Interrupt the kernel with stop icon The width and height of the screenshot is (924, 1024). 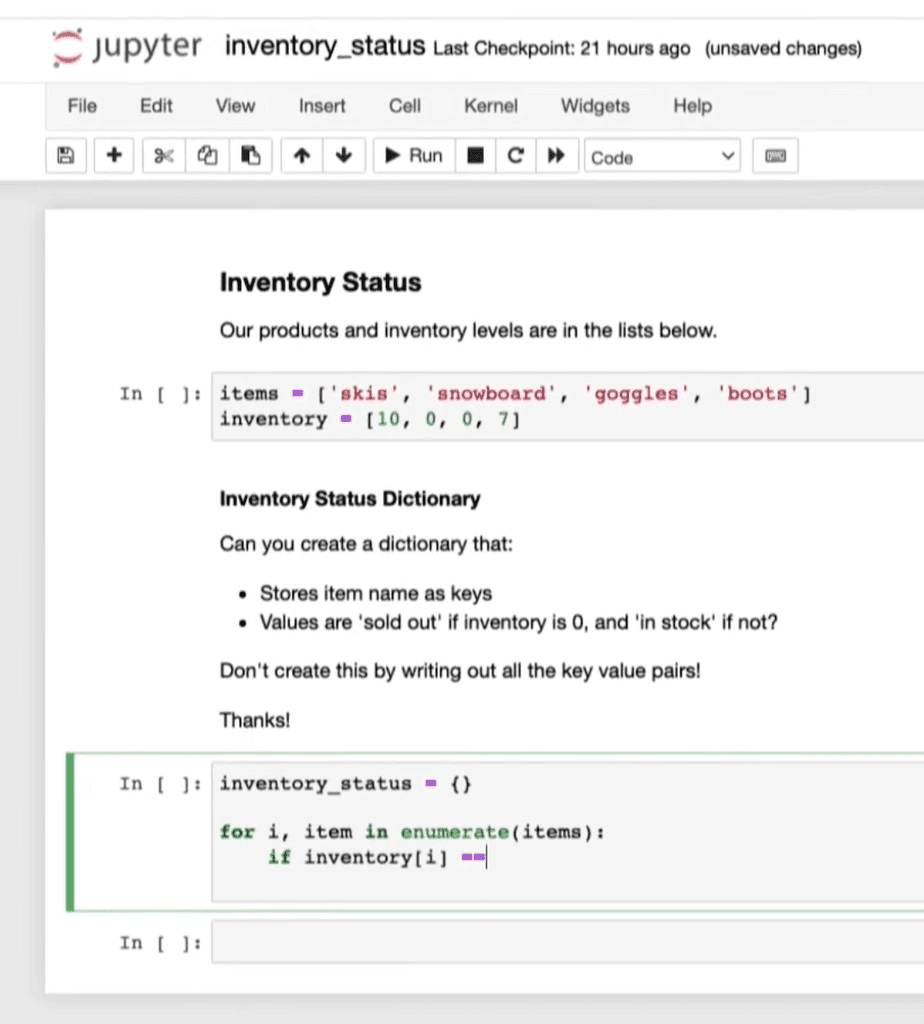tap(474, 155)
